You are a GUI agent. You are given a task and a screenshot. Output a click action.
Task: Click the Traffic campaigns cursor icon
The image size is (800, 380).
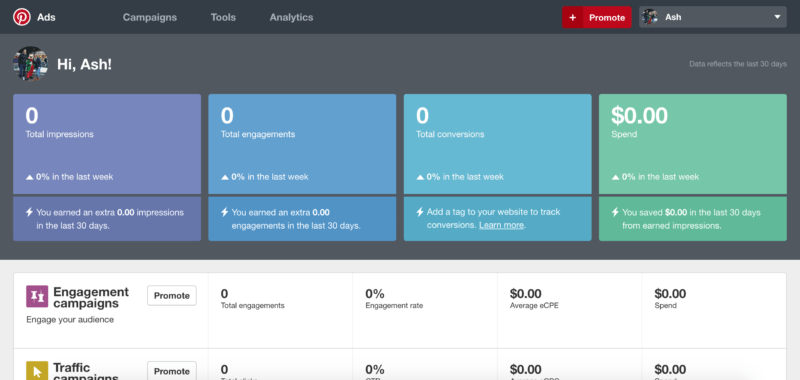tap(37, 371)
